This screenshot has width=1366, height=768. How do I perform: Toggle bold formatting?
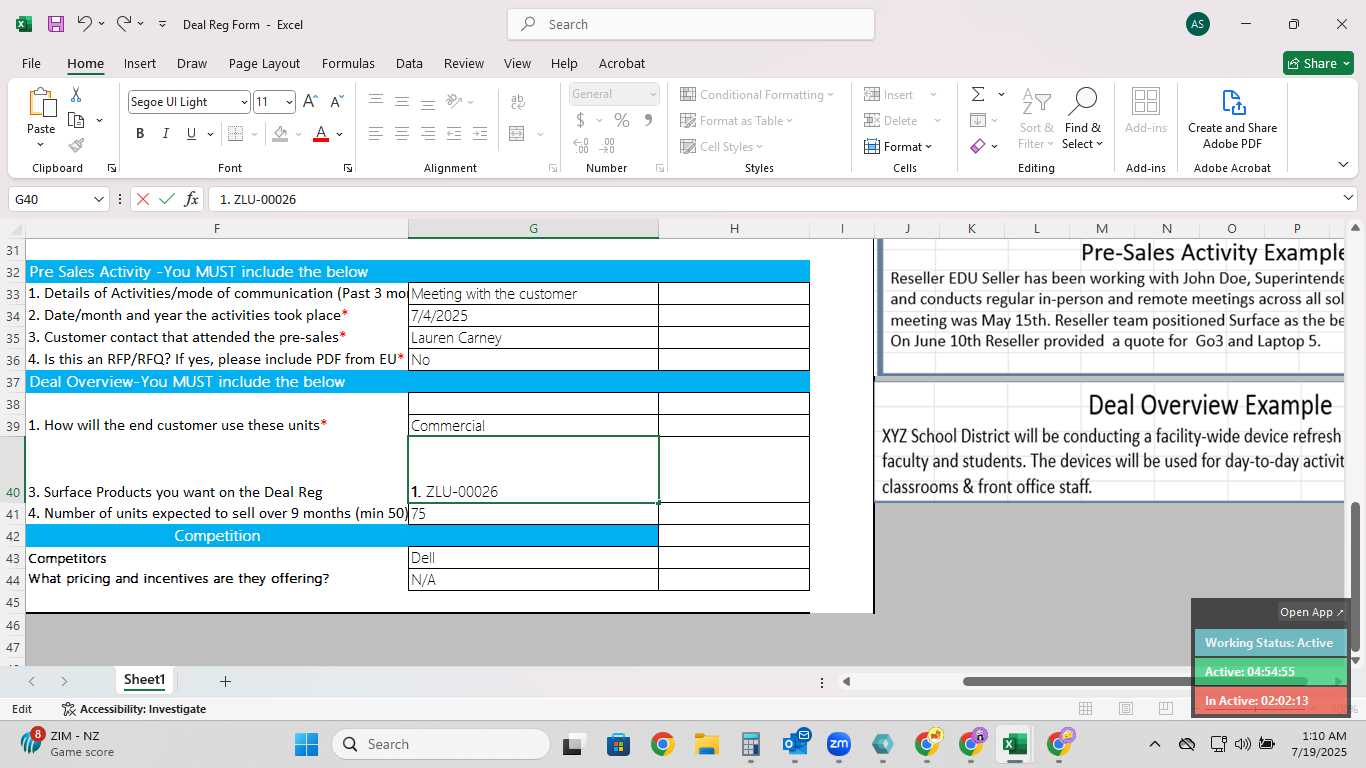click(x=140, y=134)
